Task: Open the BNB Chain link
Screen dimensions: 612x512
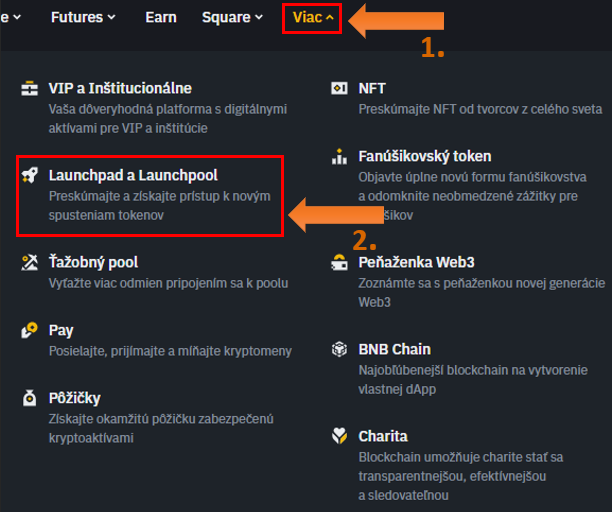Action: pos(394,349)
